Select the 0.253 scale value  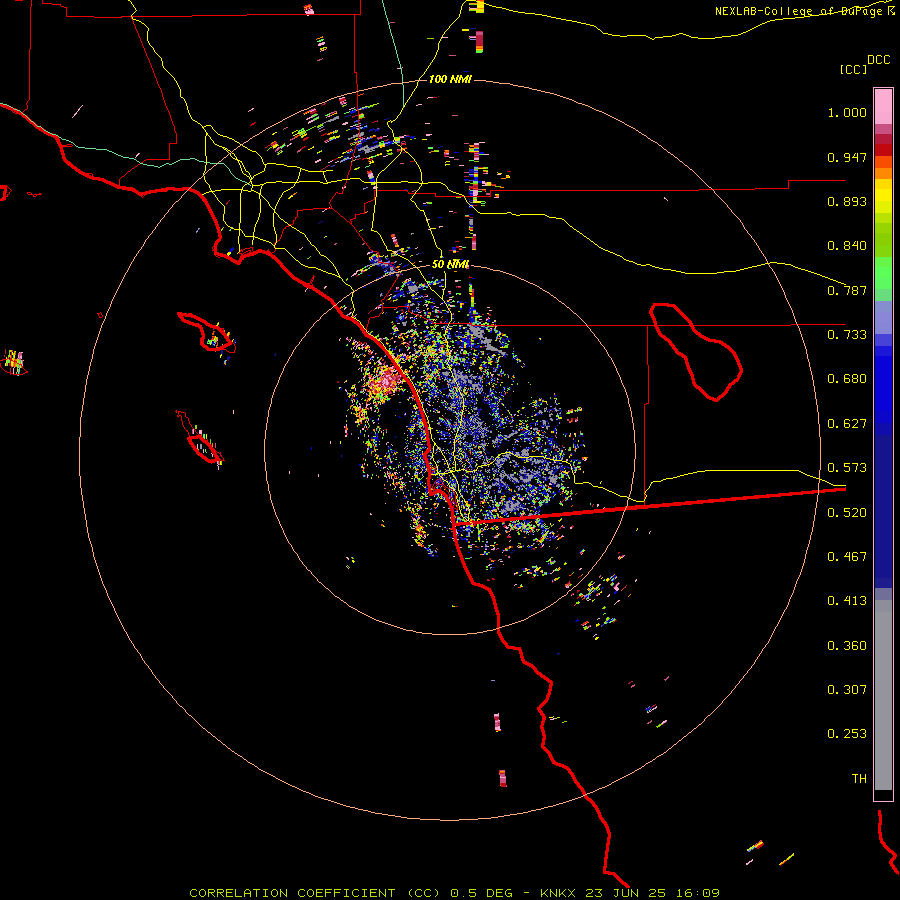tap(847, 734)
